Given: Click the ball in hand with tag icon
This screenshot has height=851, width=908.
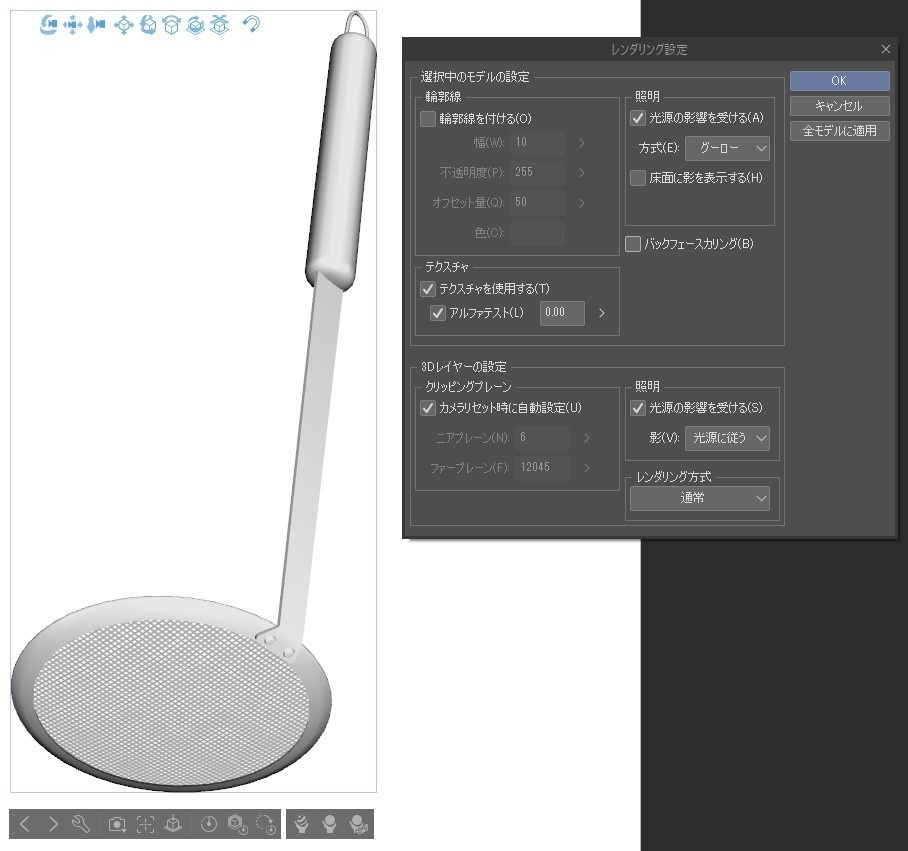Looking at the screenshot, I should (358, 824).
